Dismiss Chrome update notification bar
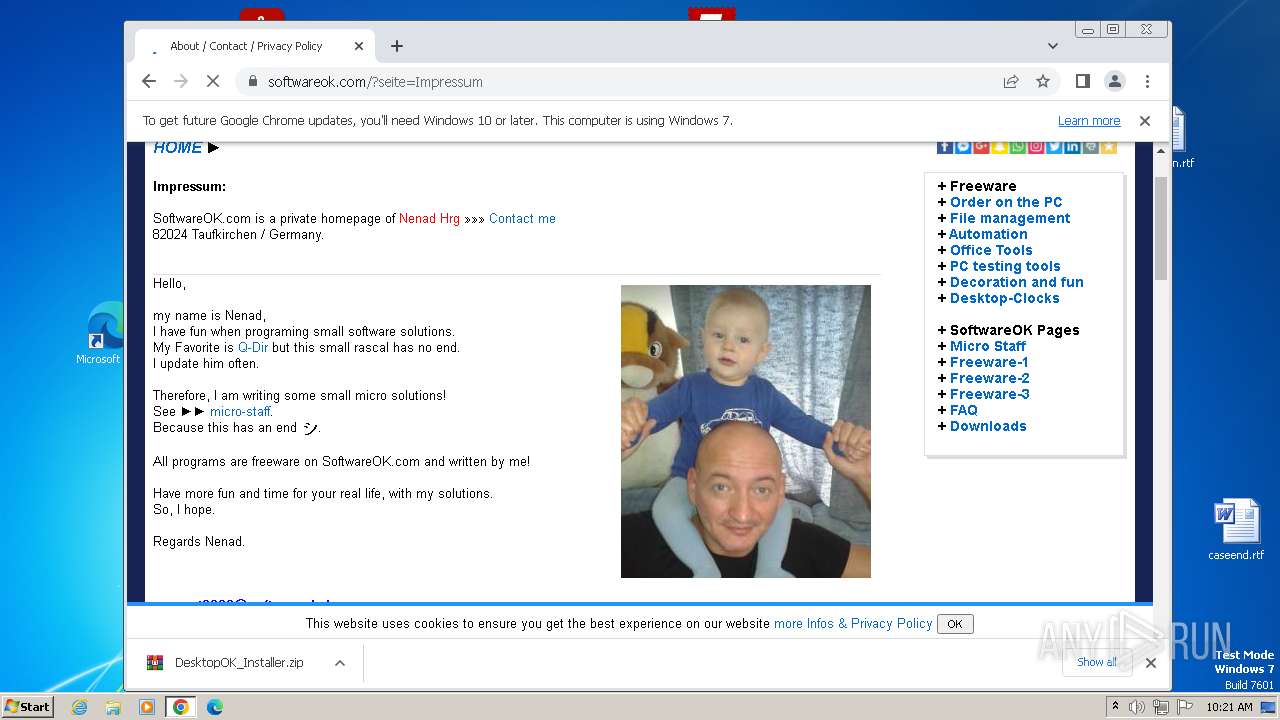Screen dimensions: 1280x720 tap(1145, 121)
